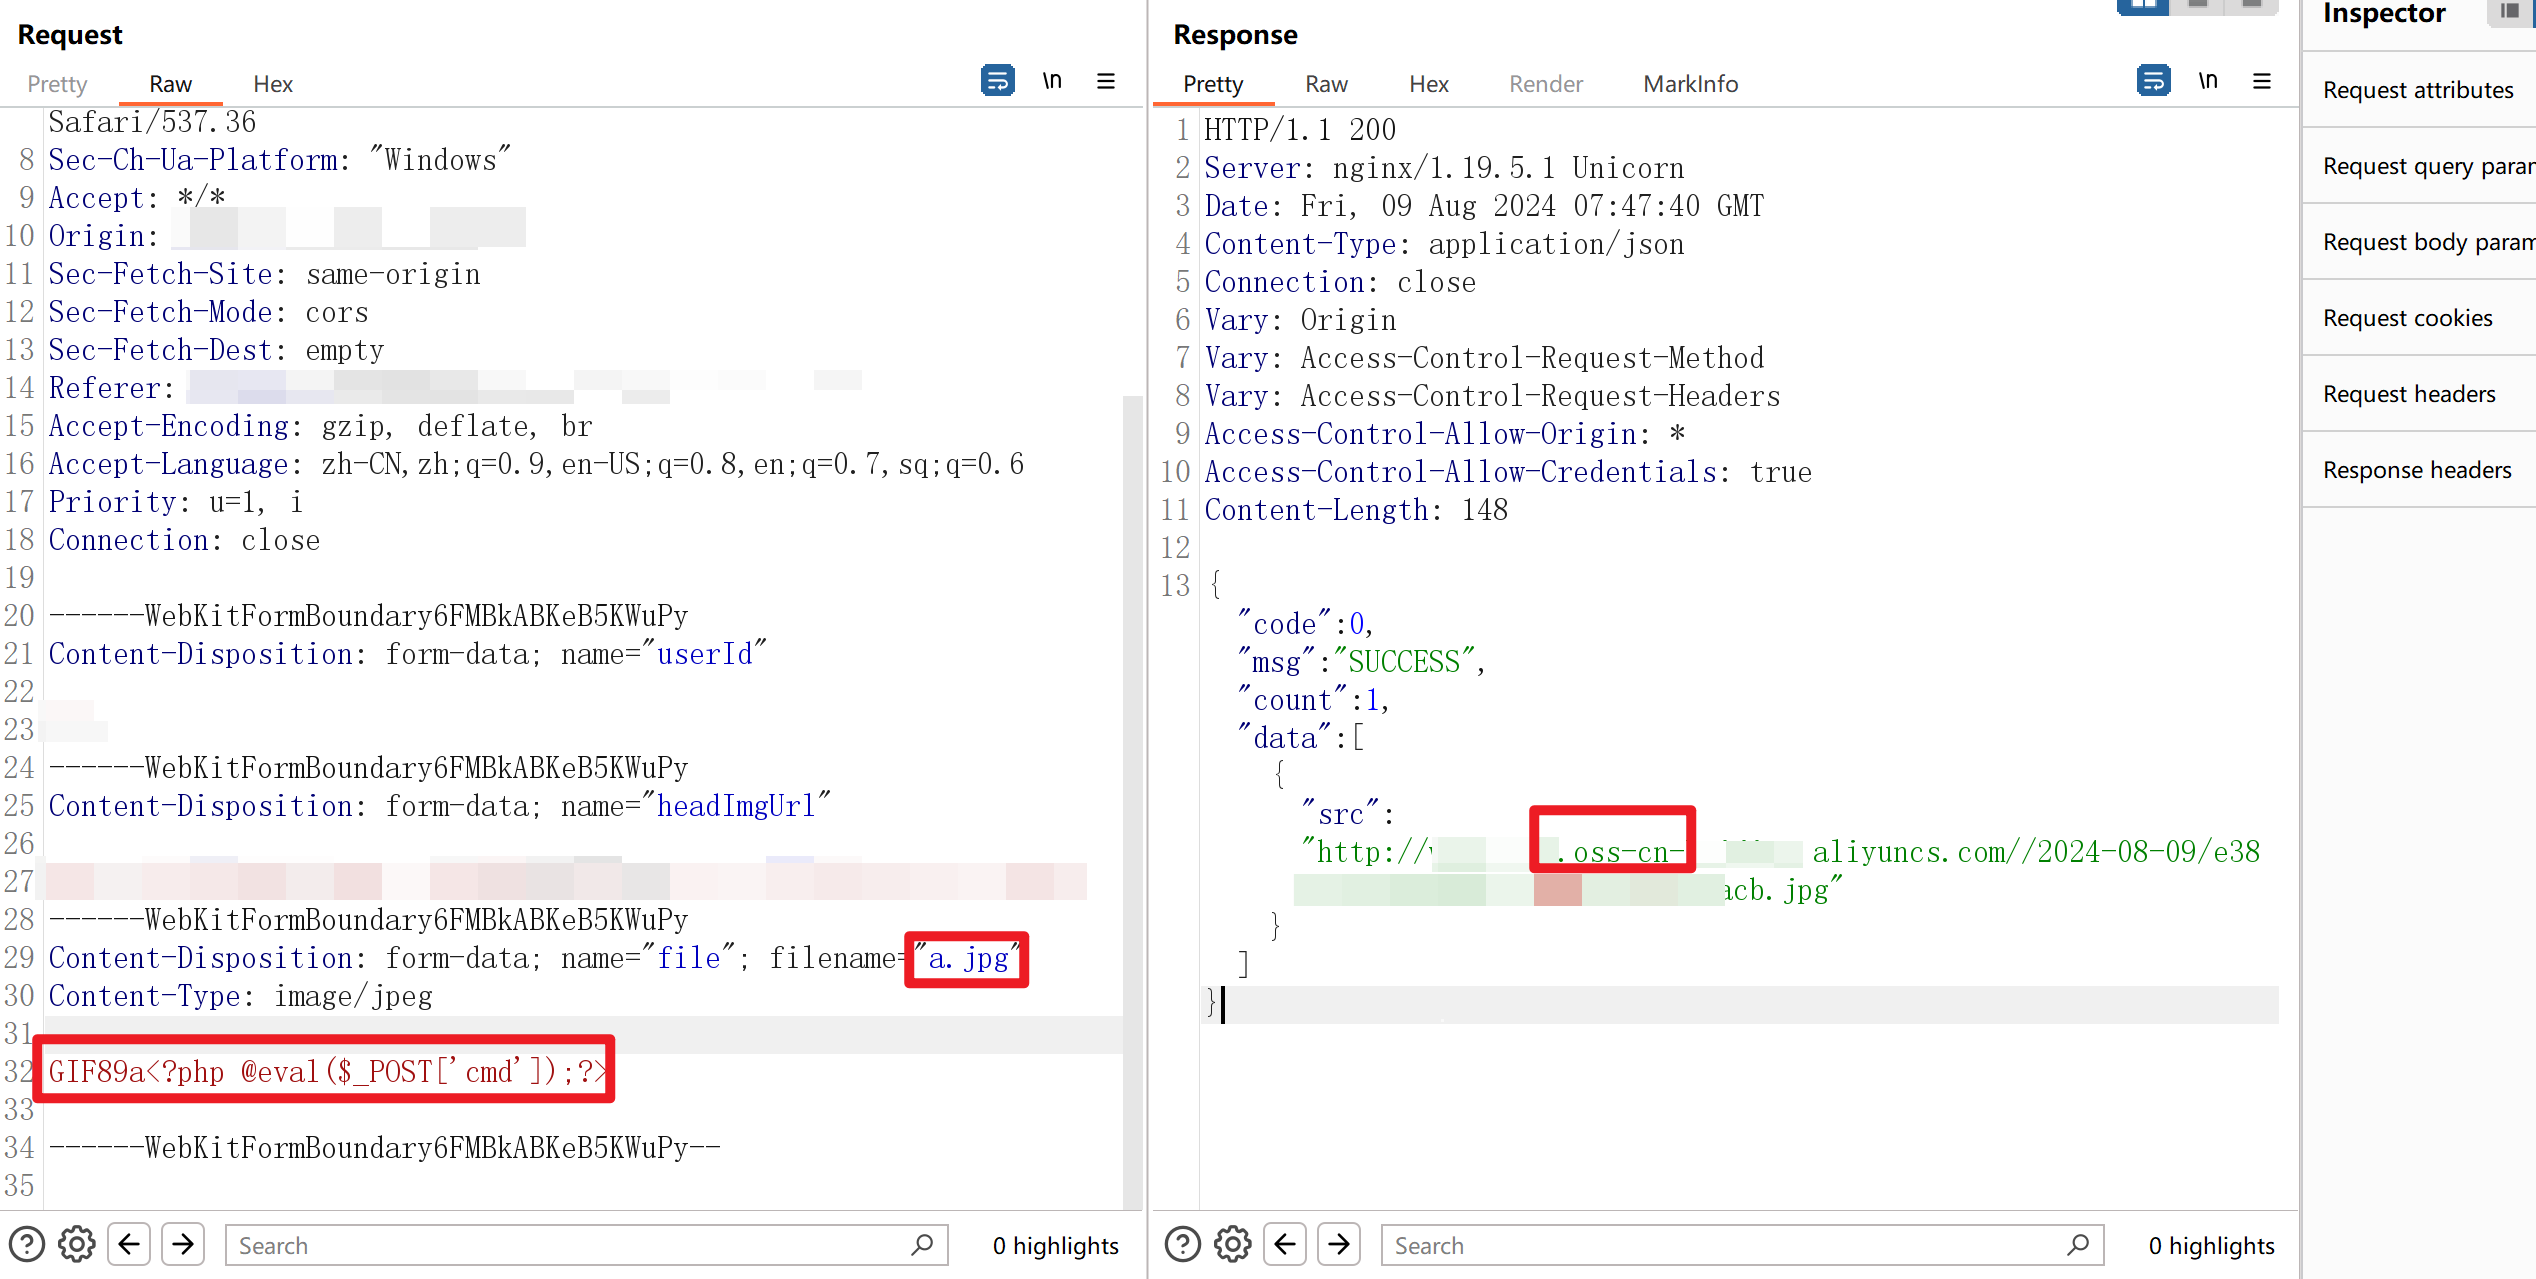Open the Response Render tab
Viewport: 2536px width, 1279px height.
tap(1546, 84)
